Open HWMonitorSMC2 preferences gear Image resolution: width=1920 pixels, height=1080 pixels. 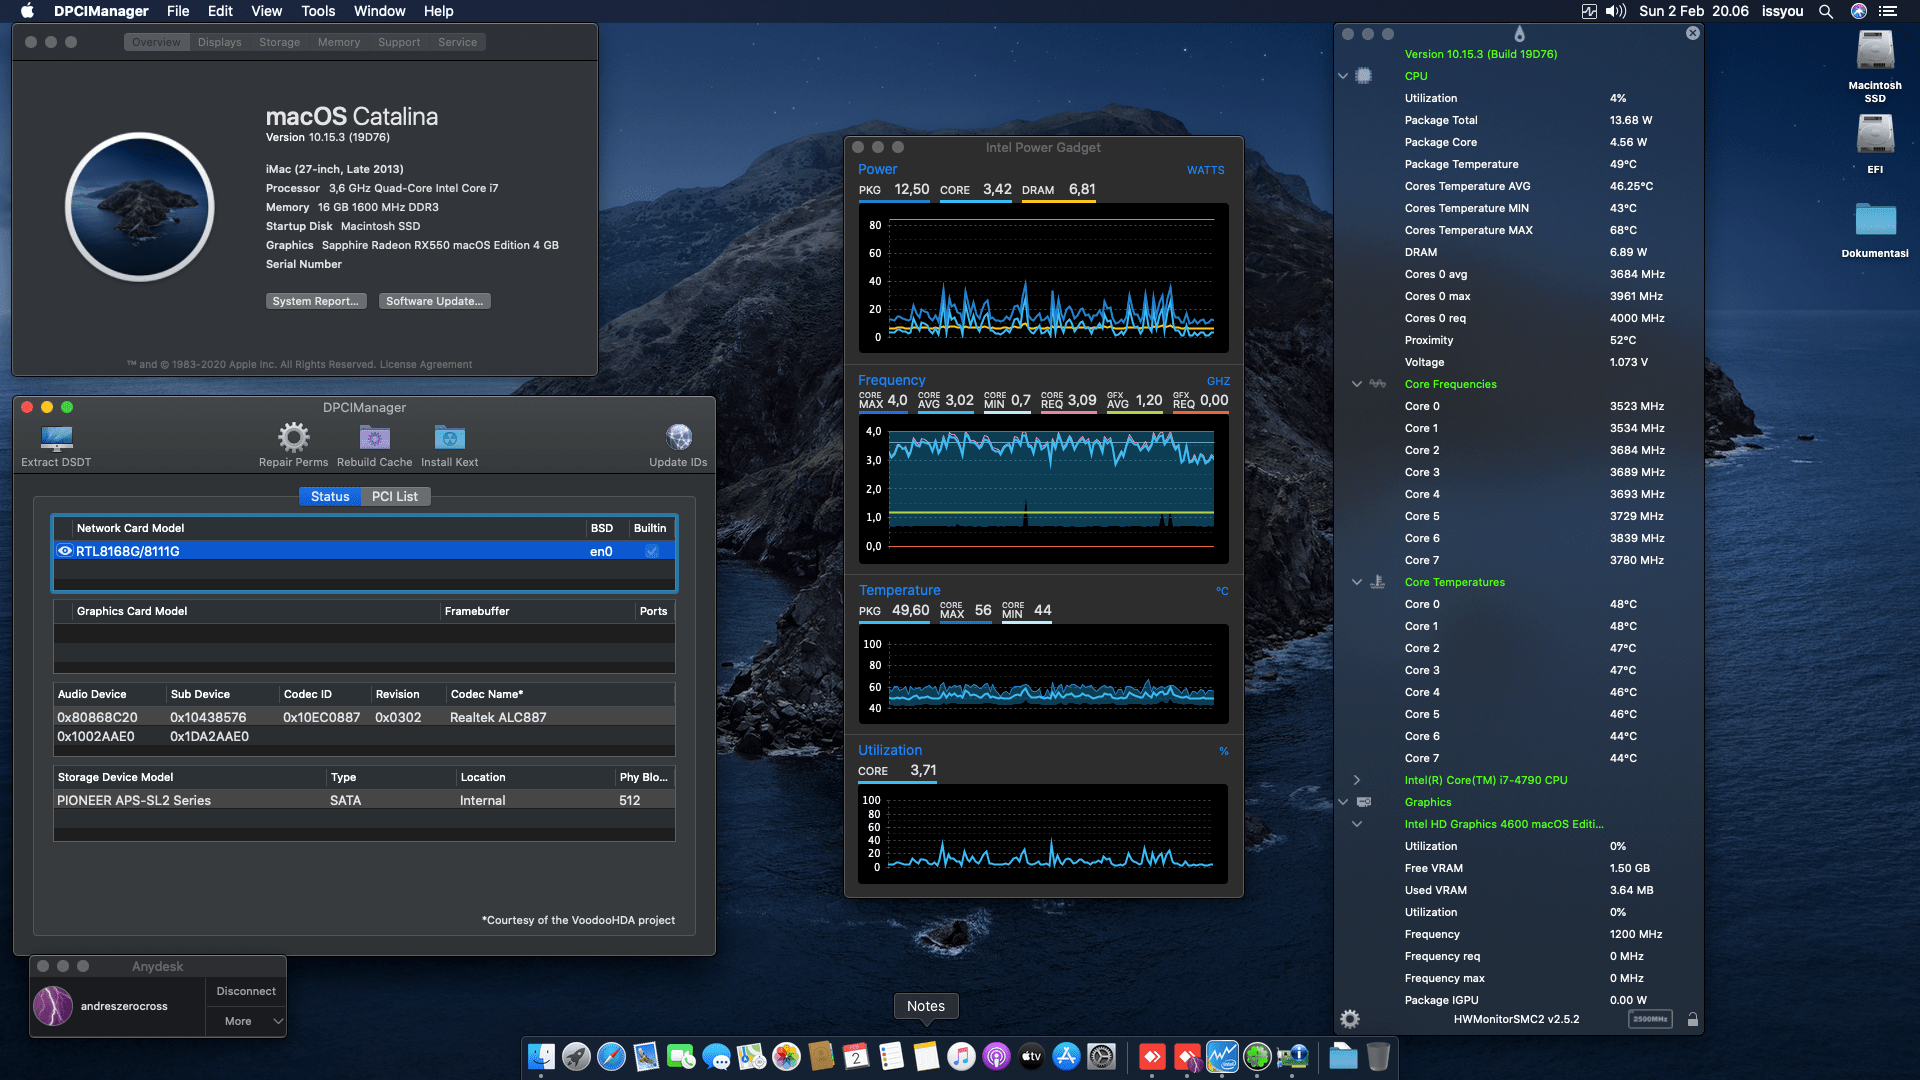1350,1018
